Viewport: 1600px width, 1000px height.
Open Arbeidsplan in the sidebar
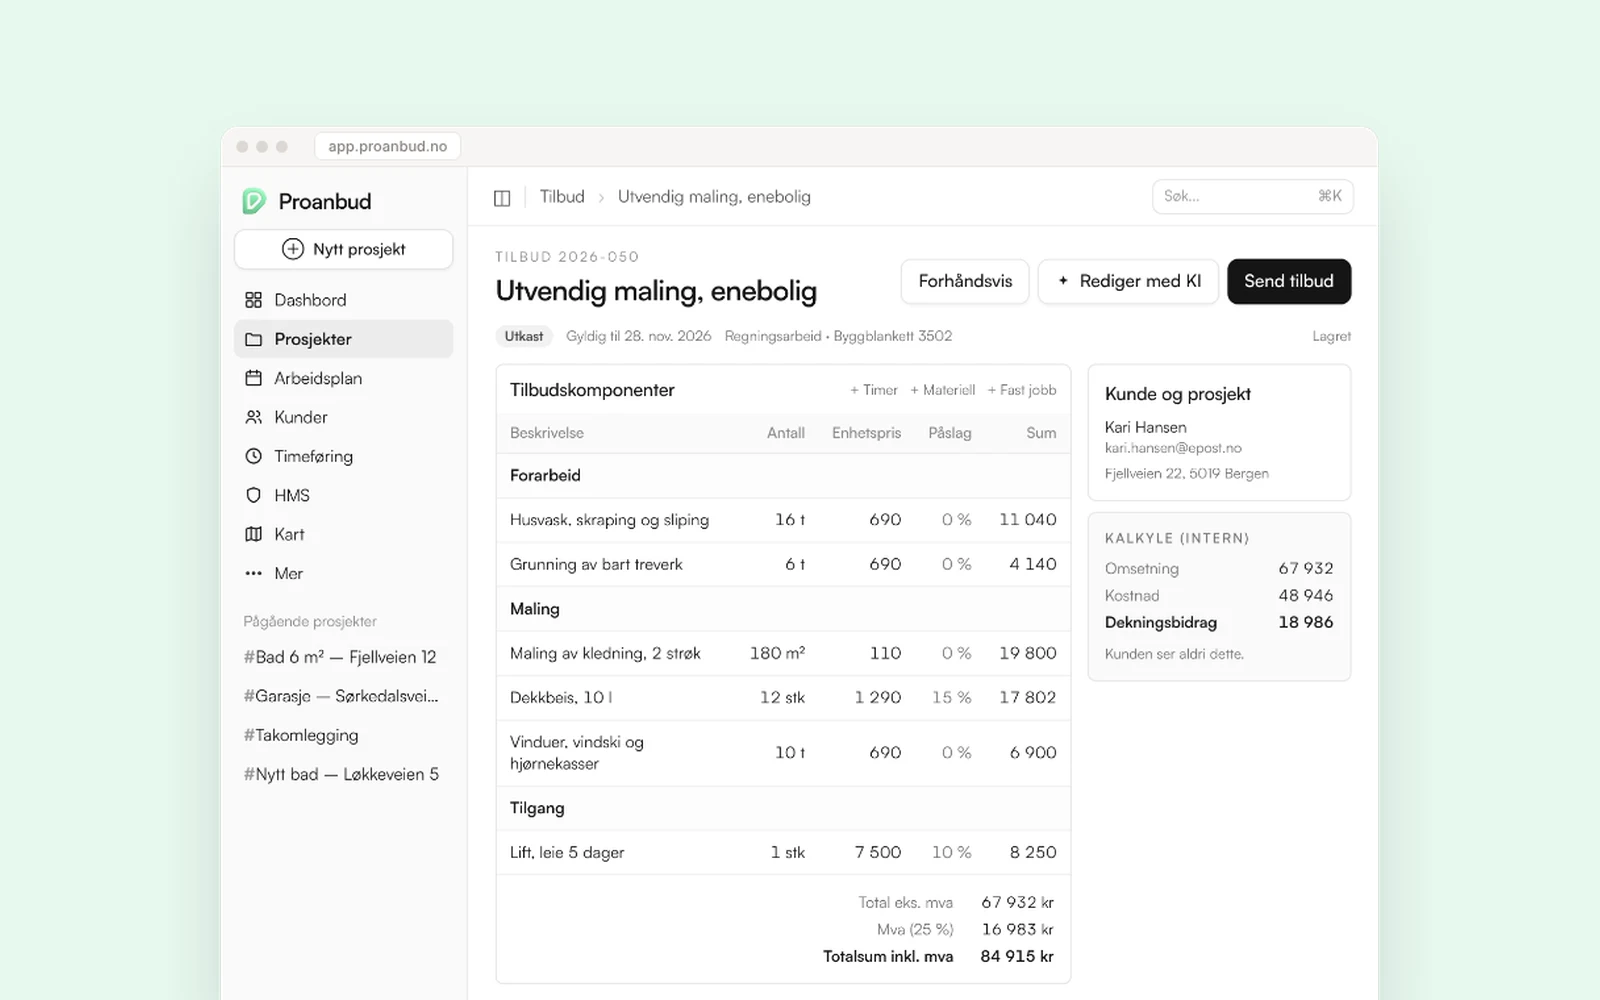pyautogui.click(x=343, y=378)
